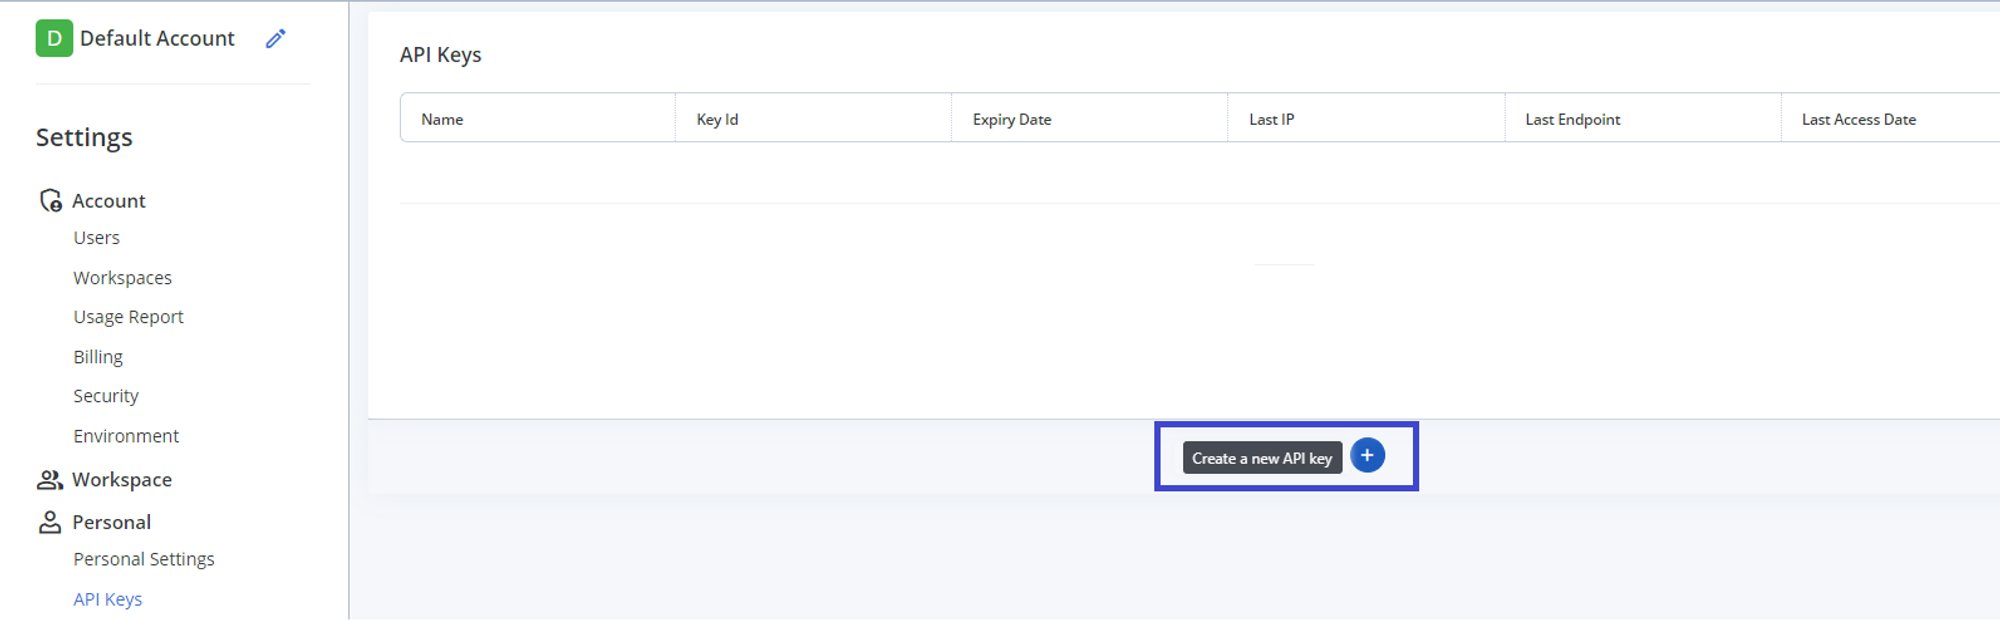The width and height of the screenshot is (2000, 620).
Task: Click the Default Account title text
Action: pyautogui.click(x=157, y=38)
